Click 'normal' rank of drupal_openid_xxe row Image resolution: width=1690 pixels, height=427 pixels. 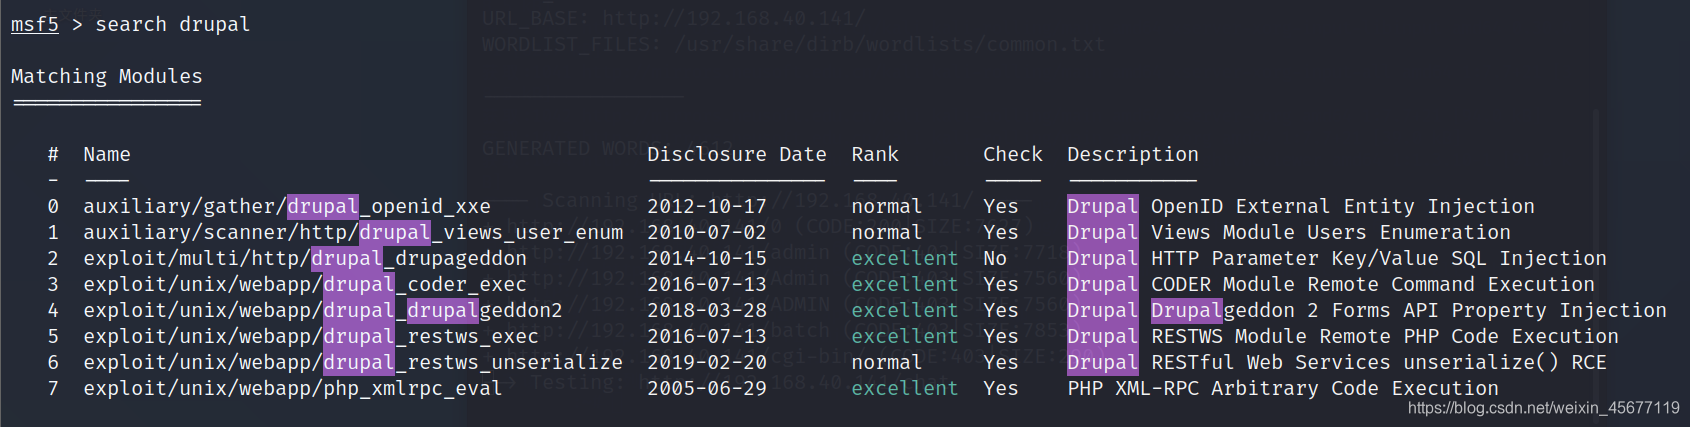[x=887, y=206]
